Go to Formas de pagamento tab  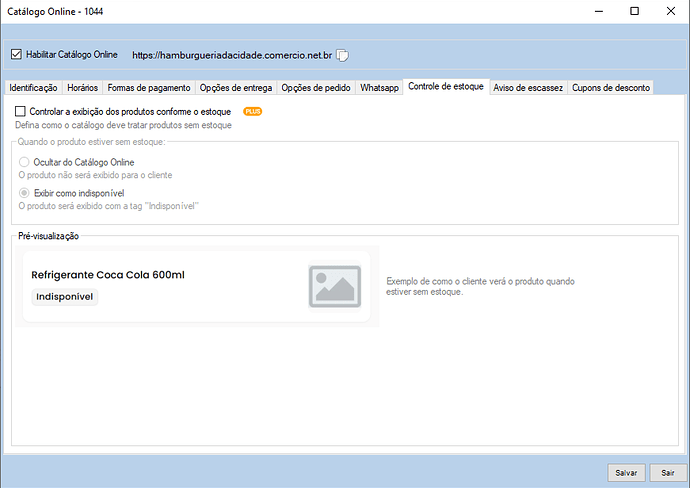pos(149,88)
